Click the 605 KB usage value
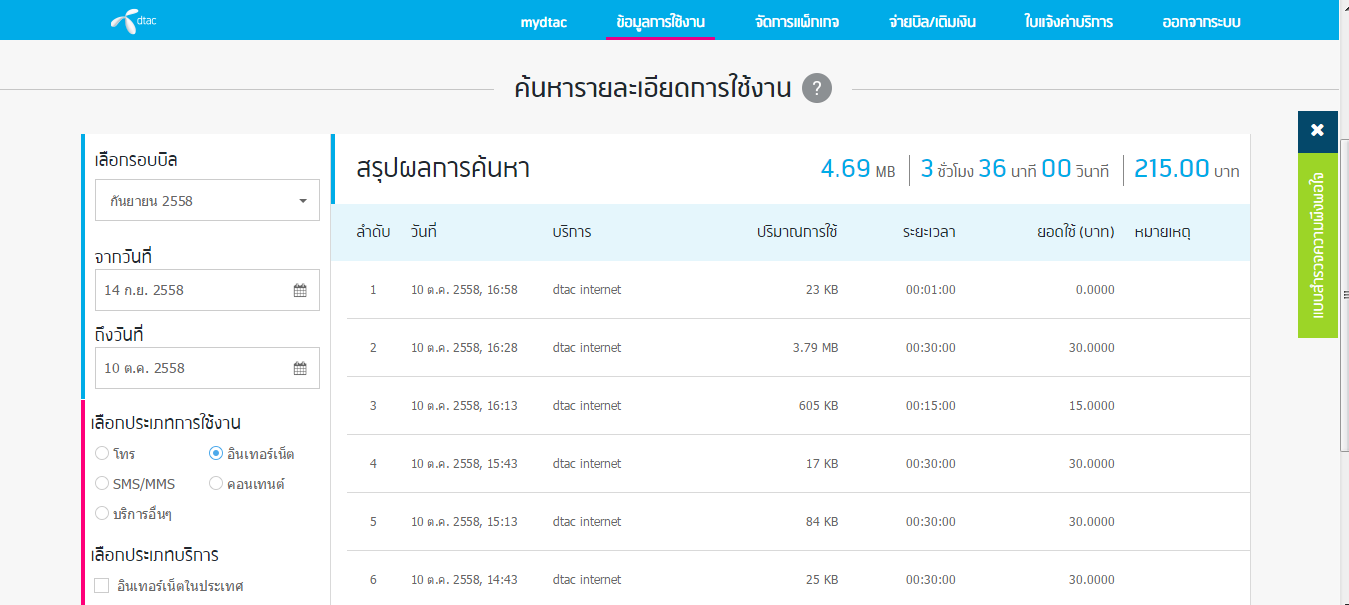This screenshot has width=1349, height=605. (x=817, y=406)
